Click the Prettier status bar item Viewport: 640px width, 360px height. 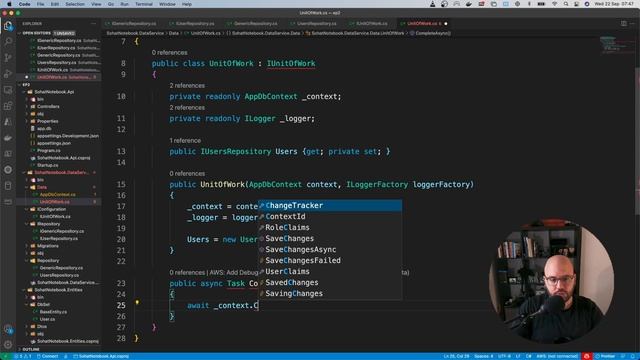[605, 356]
